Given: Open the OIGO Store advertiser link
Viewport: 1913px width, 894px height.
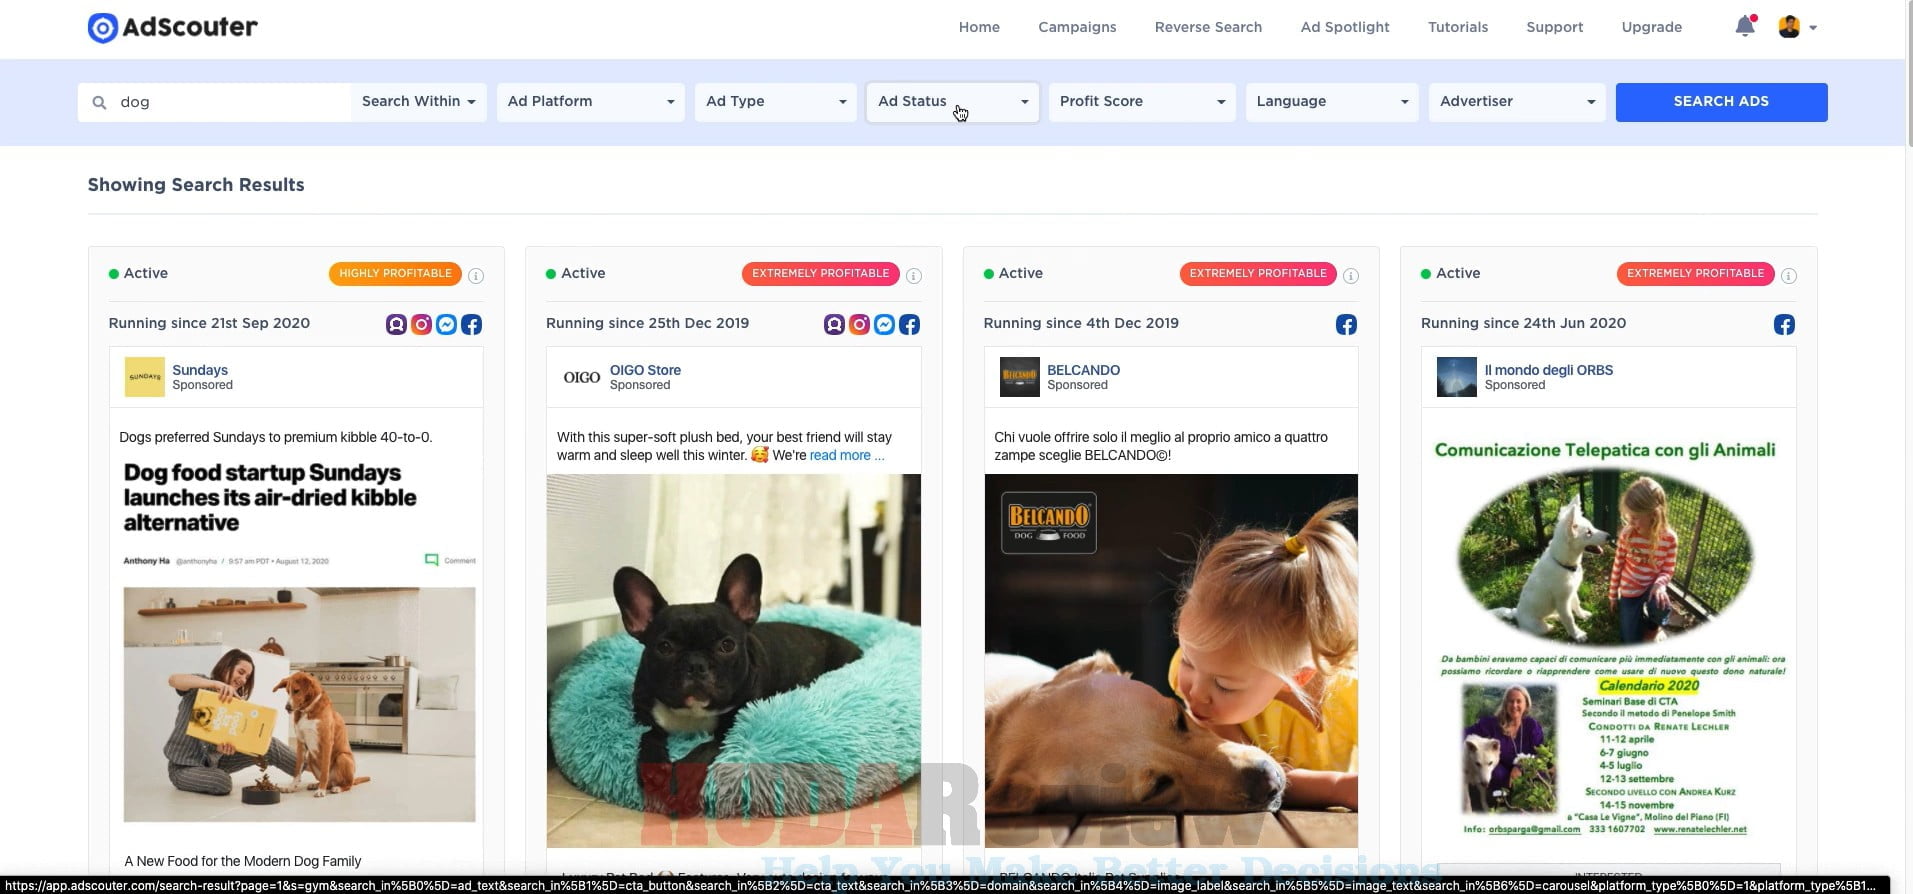Looking at the screenshot, I should tap(645, 370).
